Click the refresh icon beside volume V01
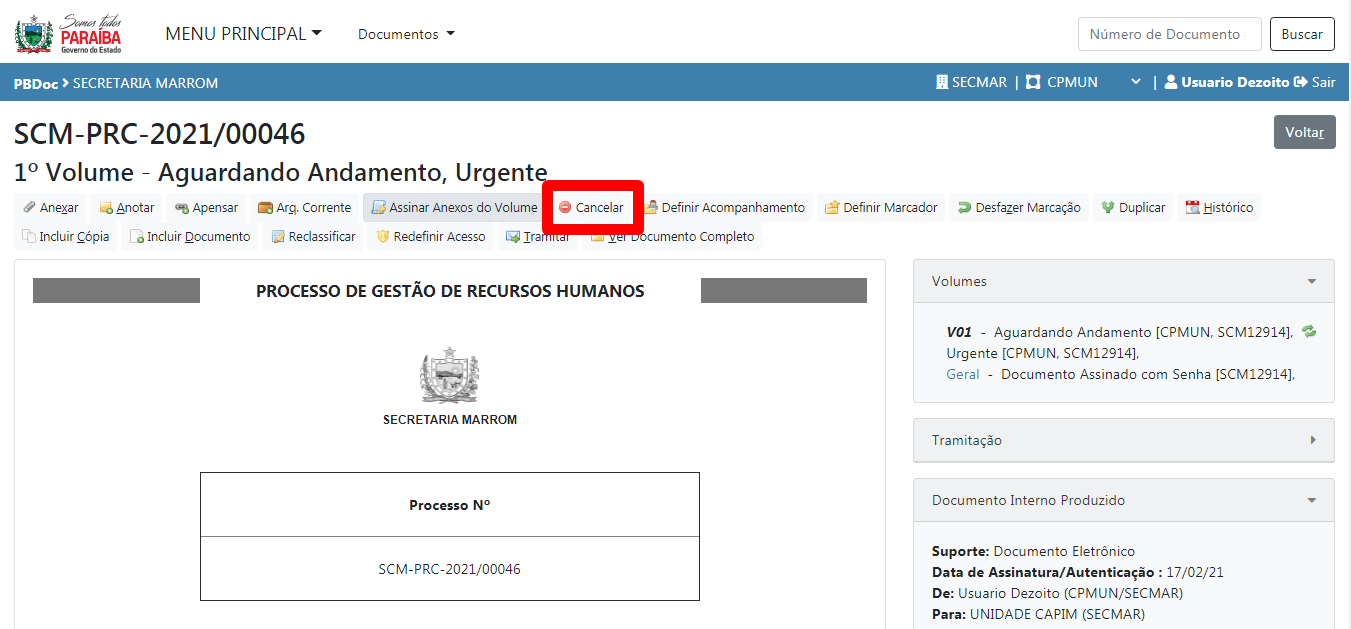 1309,332
